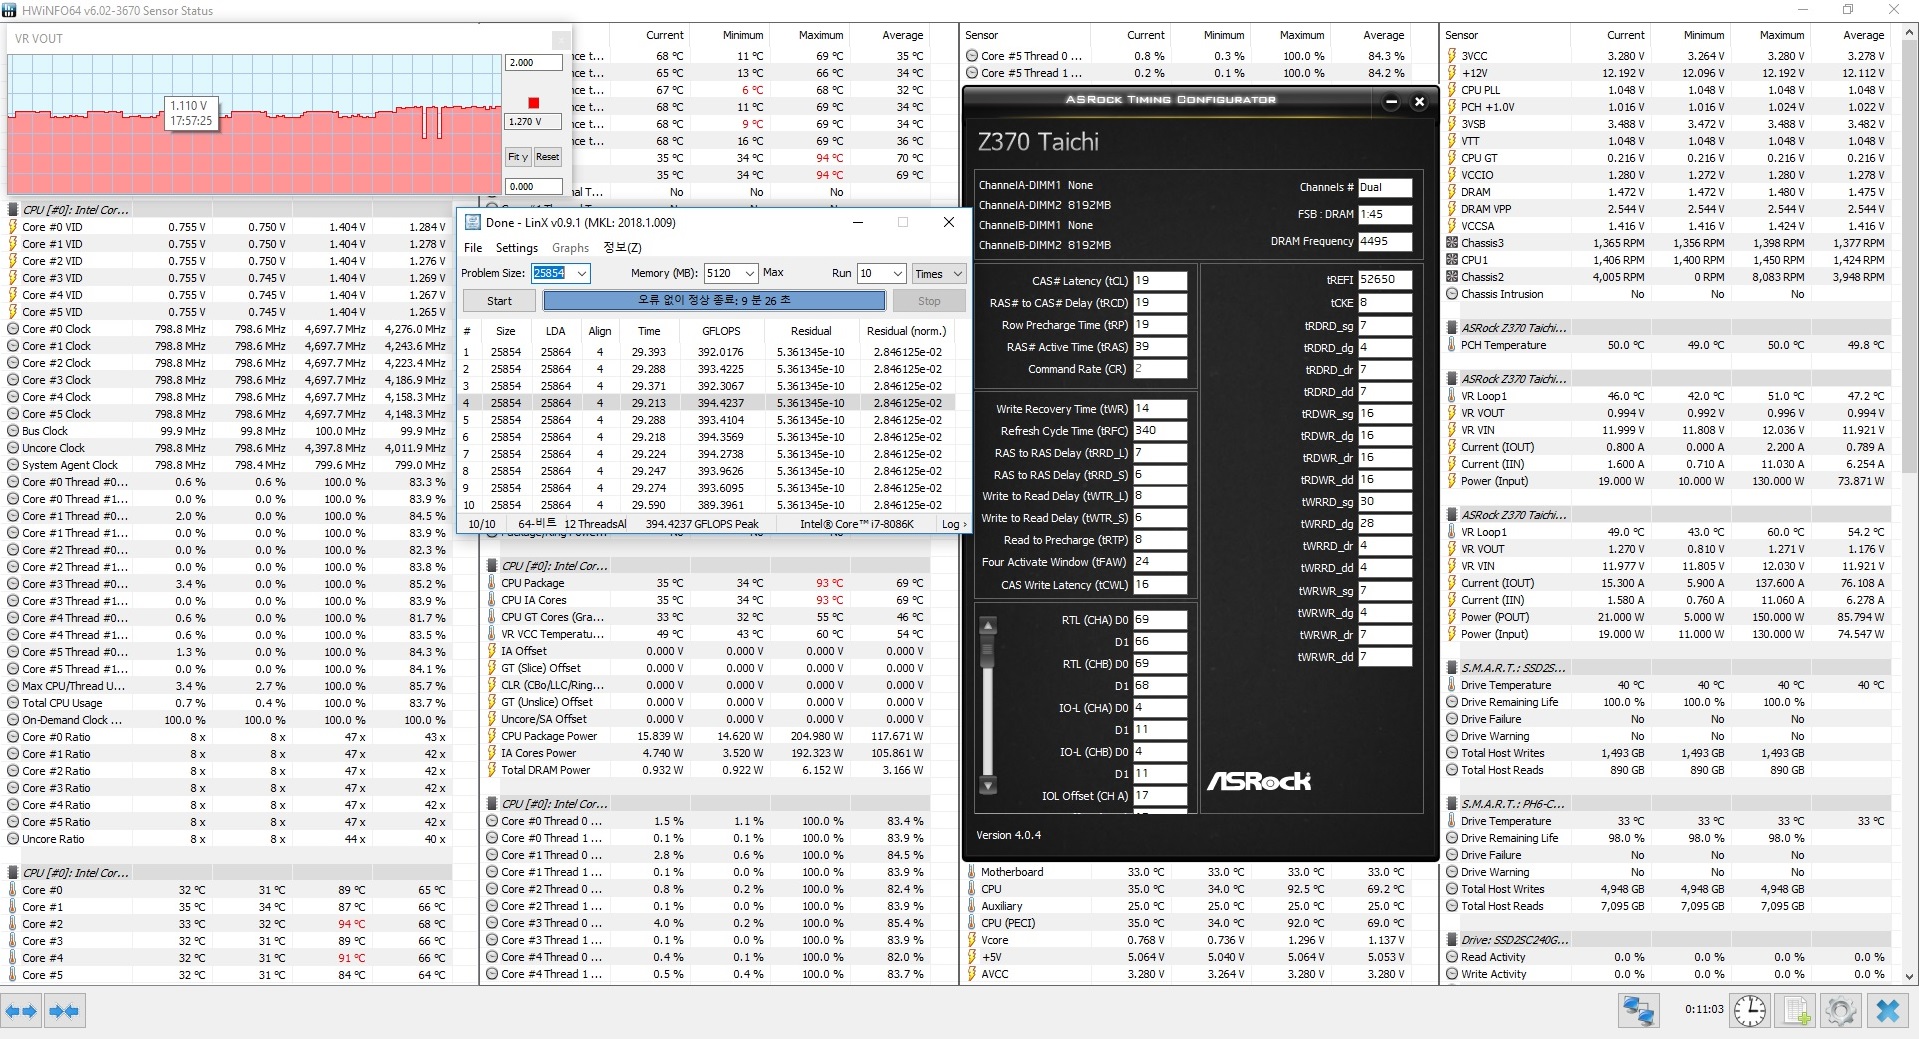Close the ASRock Timing Configurator window
This screenshot has height=1039, width=1919.
coord(1419,101)
